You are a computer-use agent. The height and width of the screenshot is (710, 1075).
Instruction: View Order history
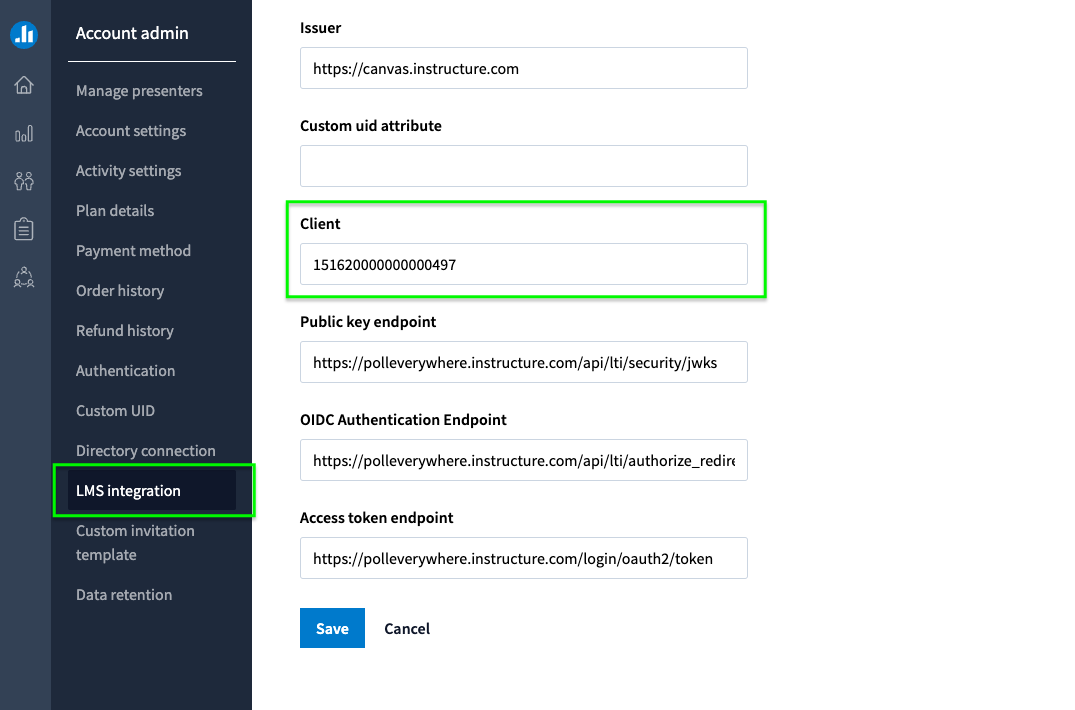click(120, 291)
